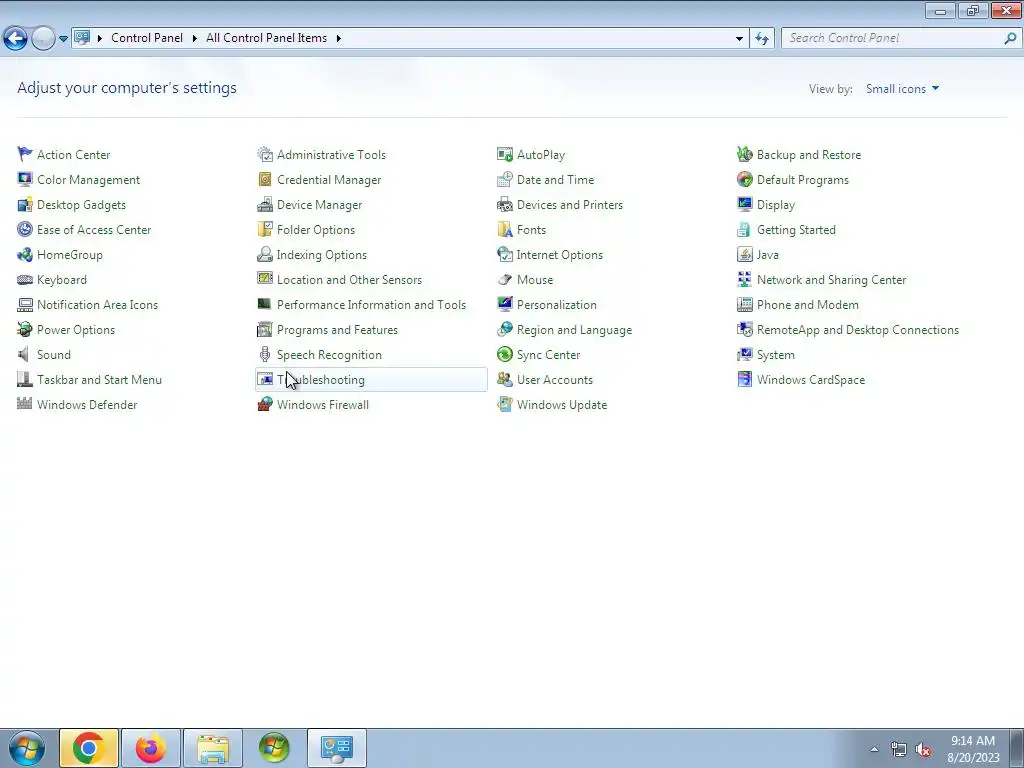Screen dimensions: 1024x768
Task: Open RemoteApp and Desktop Connections link
Action: click(857, 330)
